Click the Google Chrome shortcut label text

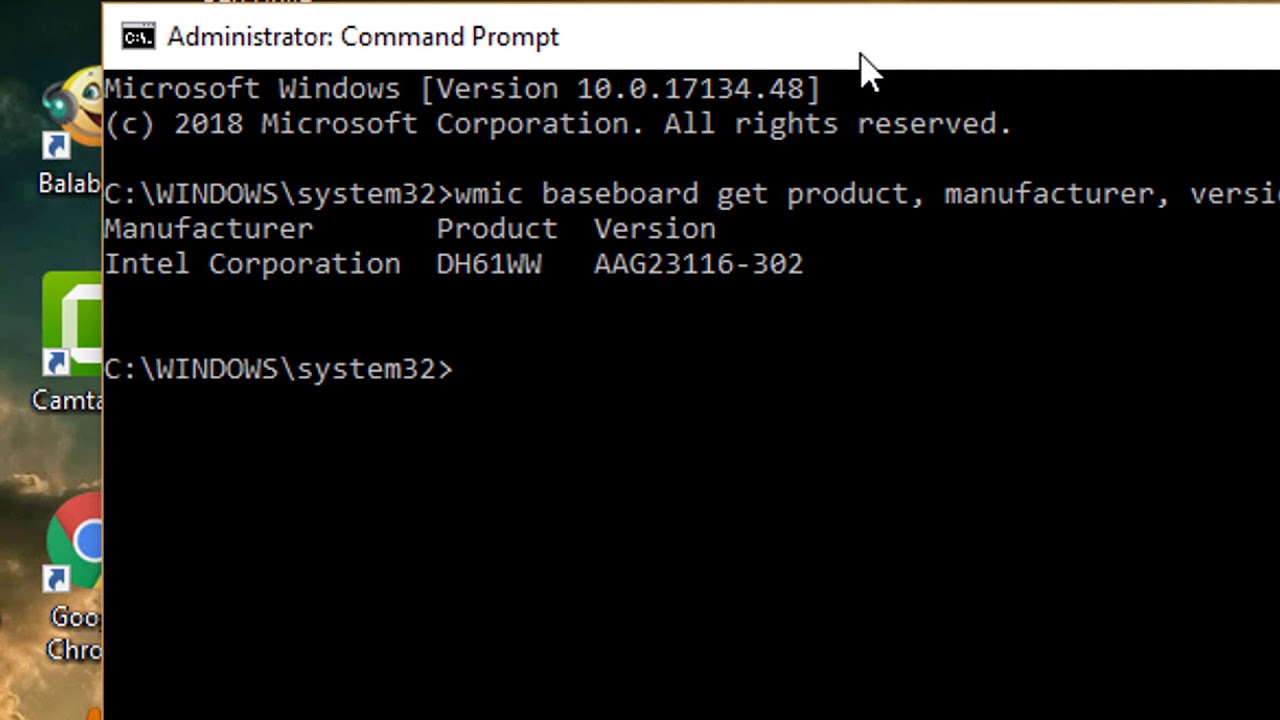point(75,633)
